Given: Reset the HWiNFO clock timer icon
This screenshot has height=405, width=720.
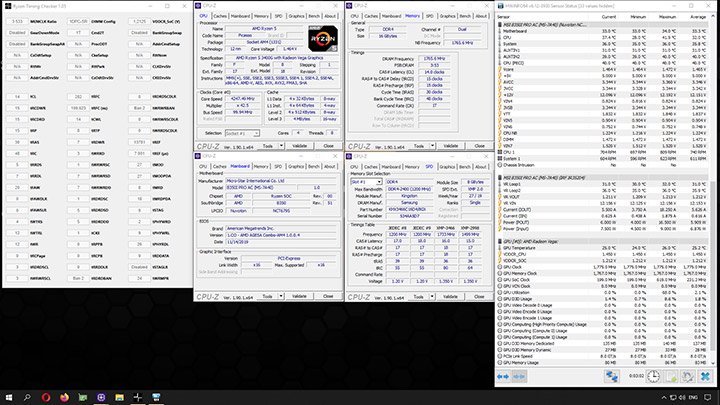Looking at the screenshot, I should coord(653,377).
